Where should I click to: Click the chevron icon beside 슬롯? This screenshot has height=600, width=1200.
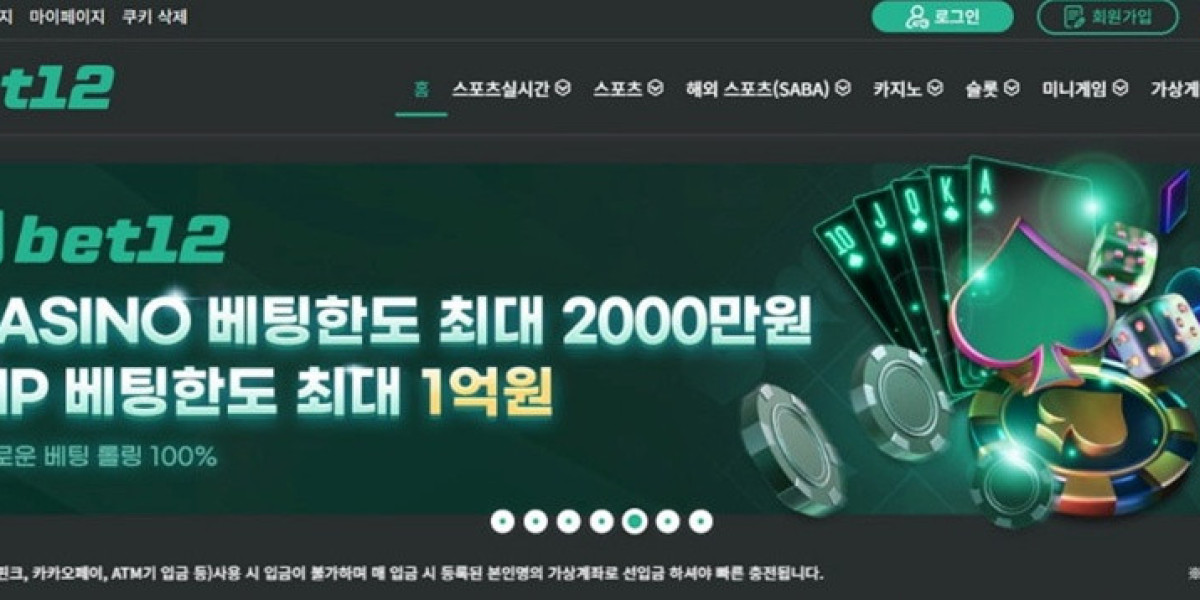tap(1011, 88)
